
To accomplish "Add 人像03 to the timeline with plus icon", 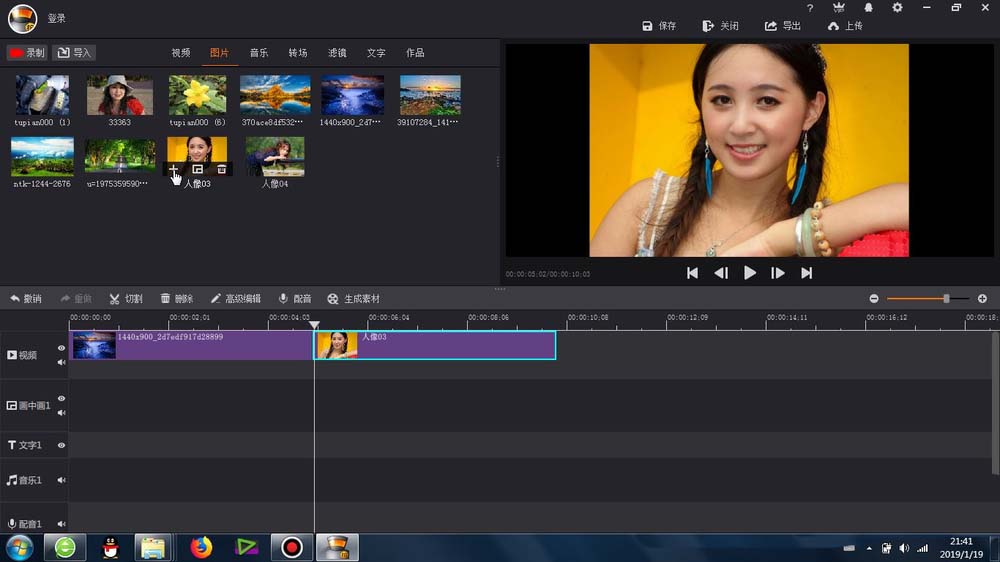I will click(173, 169).
